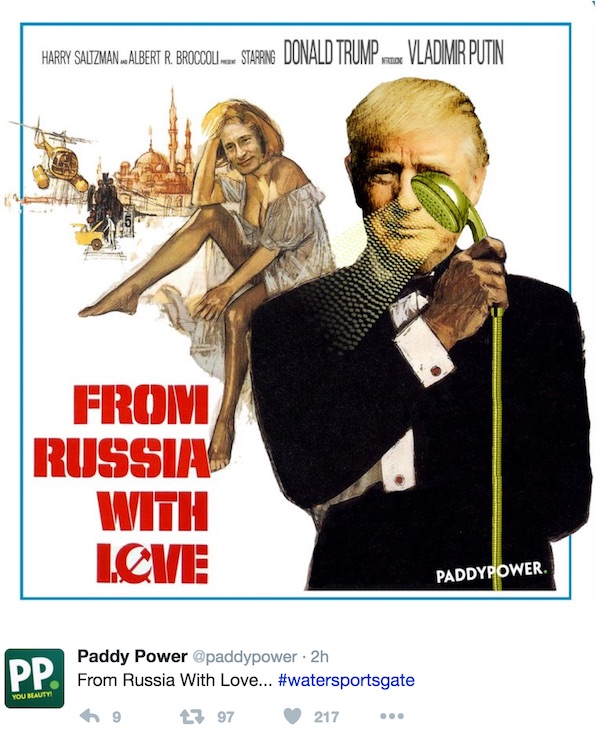
Task: Select the tweet text From Russia With Love
Action: coord(175,680)
